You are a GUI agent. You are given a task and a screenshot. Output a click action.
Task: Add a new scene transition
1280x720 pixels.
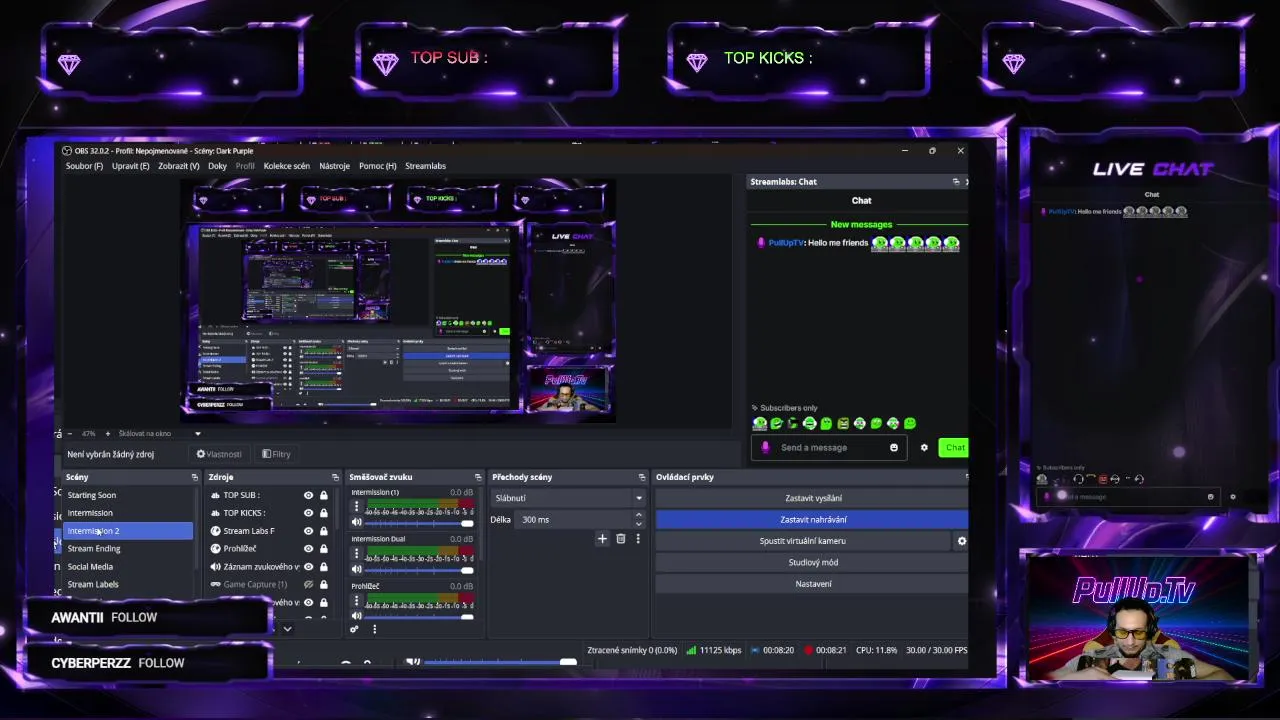click(602, 539)
